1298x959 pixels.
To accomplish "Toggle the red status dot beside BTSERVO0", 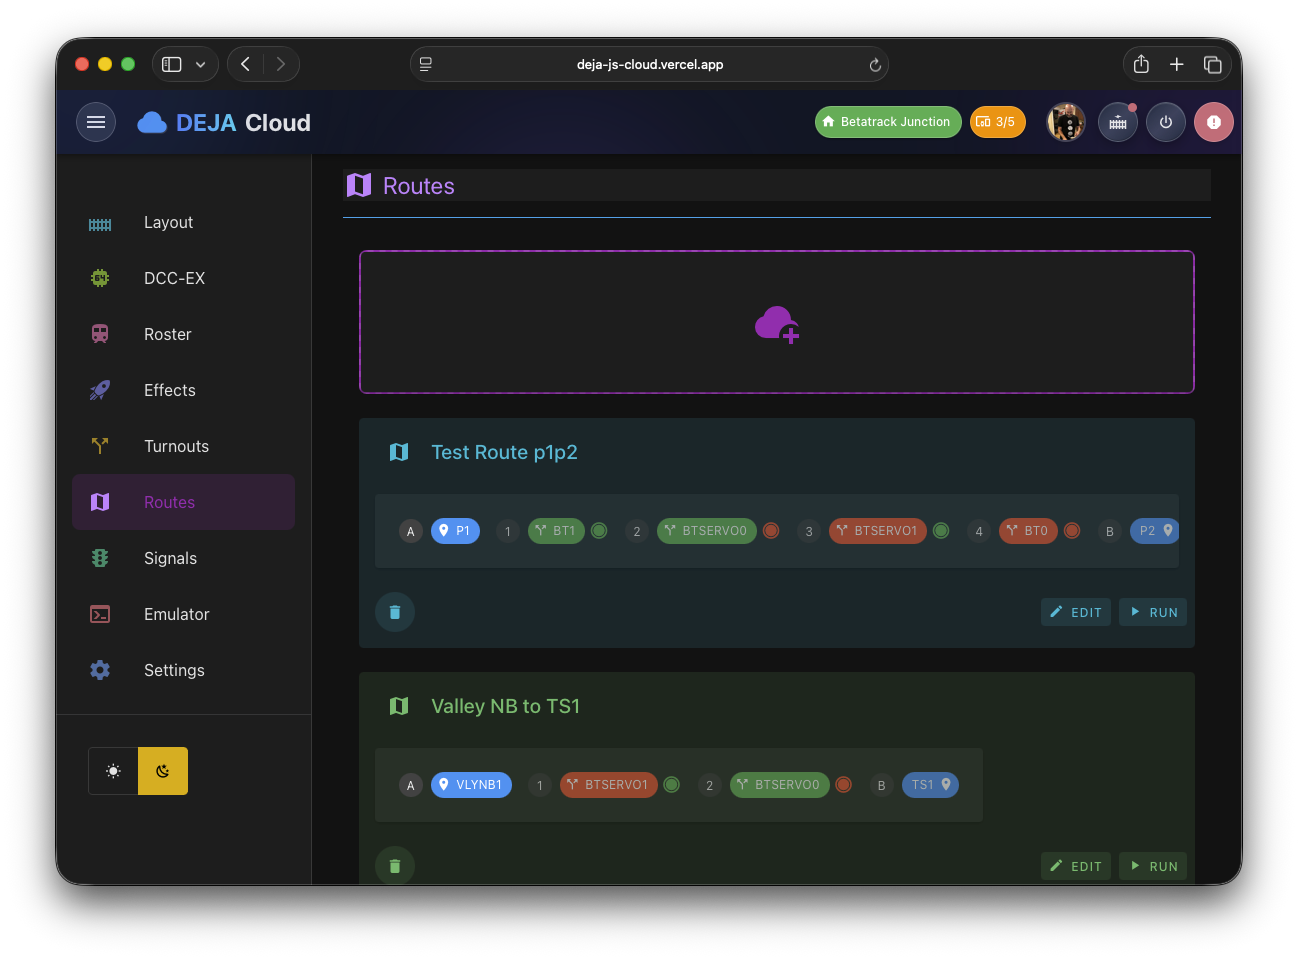I will pos(771,531).
